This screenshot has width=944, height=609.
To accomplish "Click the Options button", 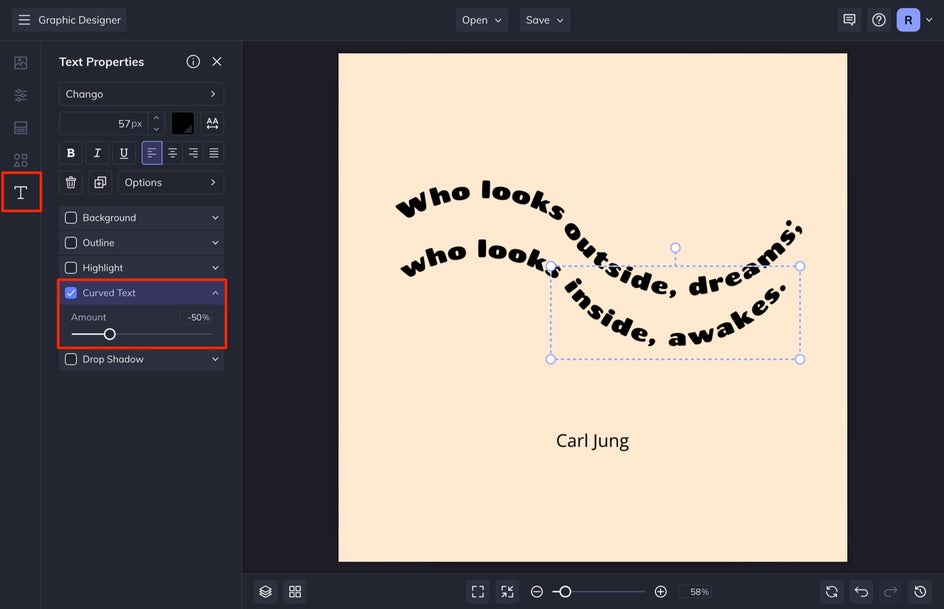I will pyautogui.click(x=171, y=183).
